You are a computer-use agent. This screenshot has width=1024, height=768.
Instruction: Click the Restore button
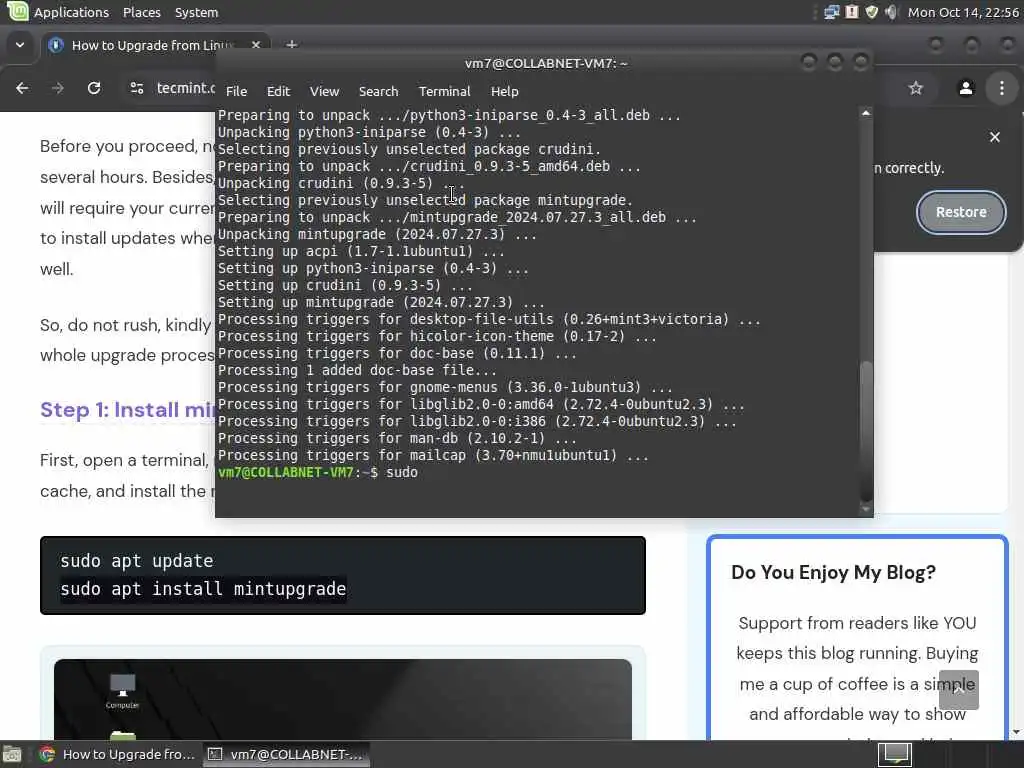coord(961,212)
